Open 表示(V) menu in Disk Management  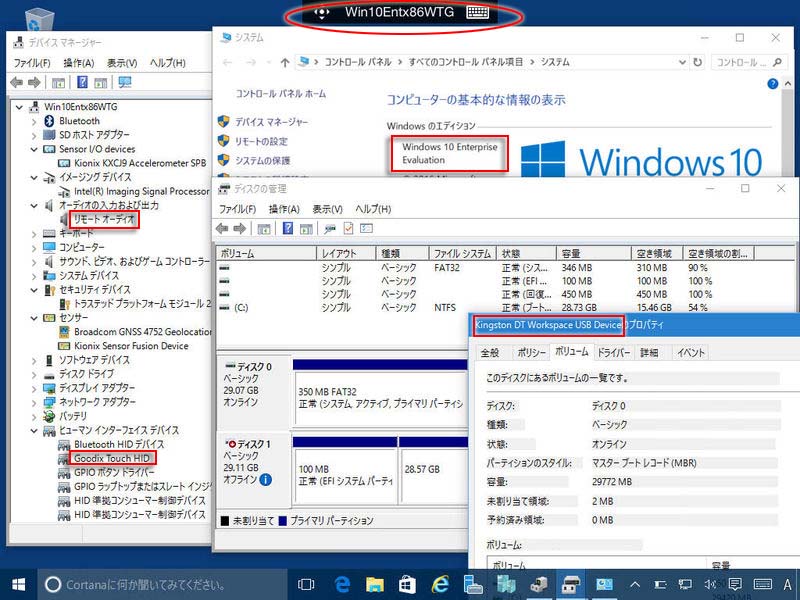[328, 209]
